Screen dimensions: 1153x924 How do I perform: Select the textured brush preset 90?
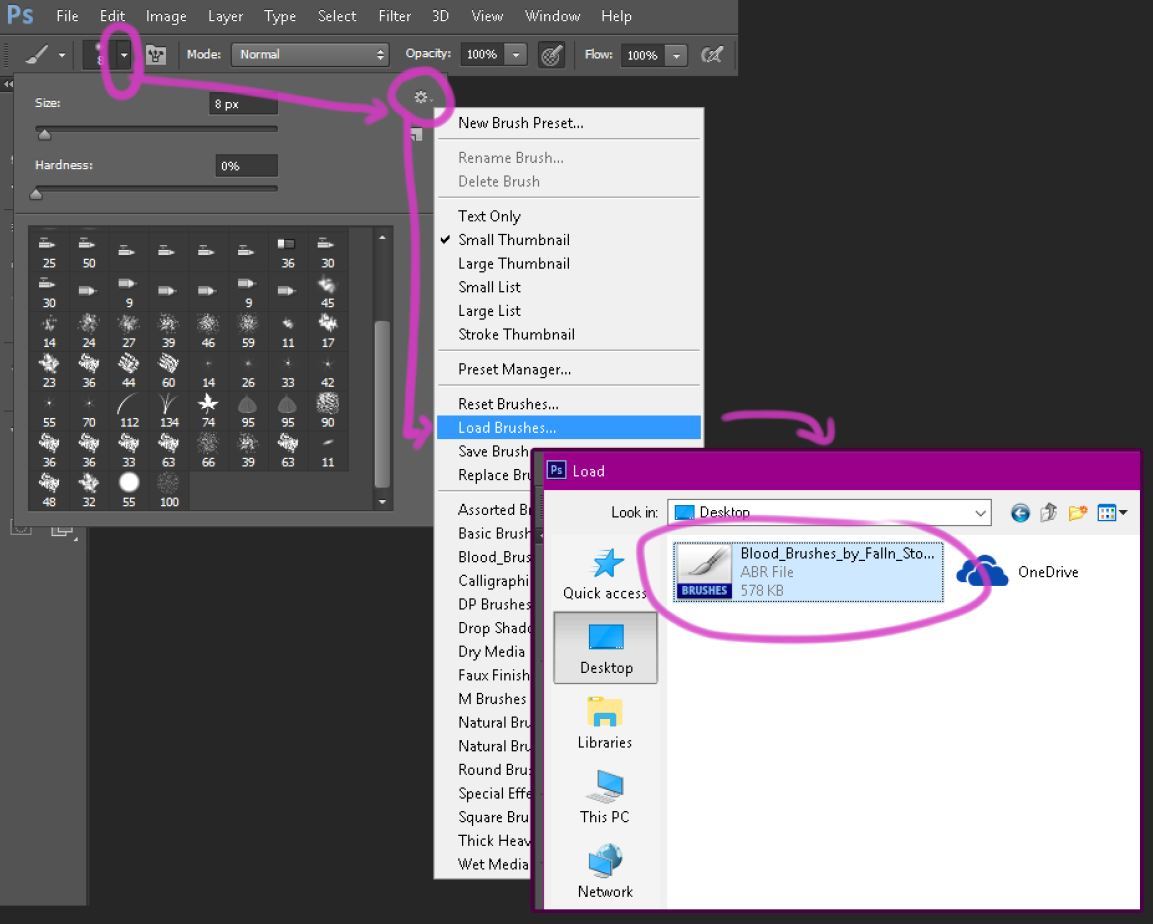coord(328,410)
